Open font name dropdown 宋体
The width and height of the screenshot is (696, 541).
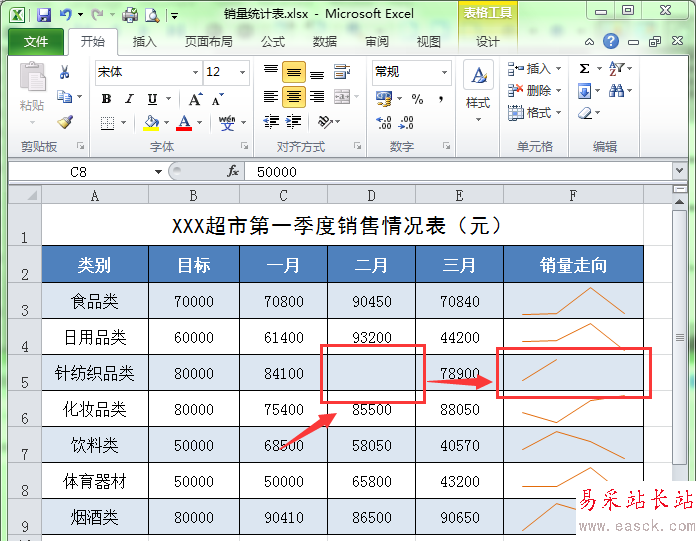pyautogui.click(x=195, y=72)
